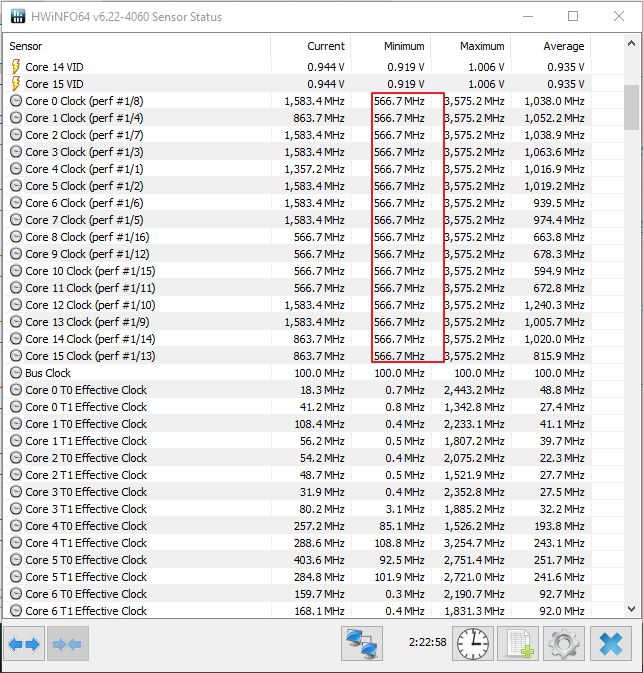Click the clock icon beside Bus Clock

[x=16, y=373]
